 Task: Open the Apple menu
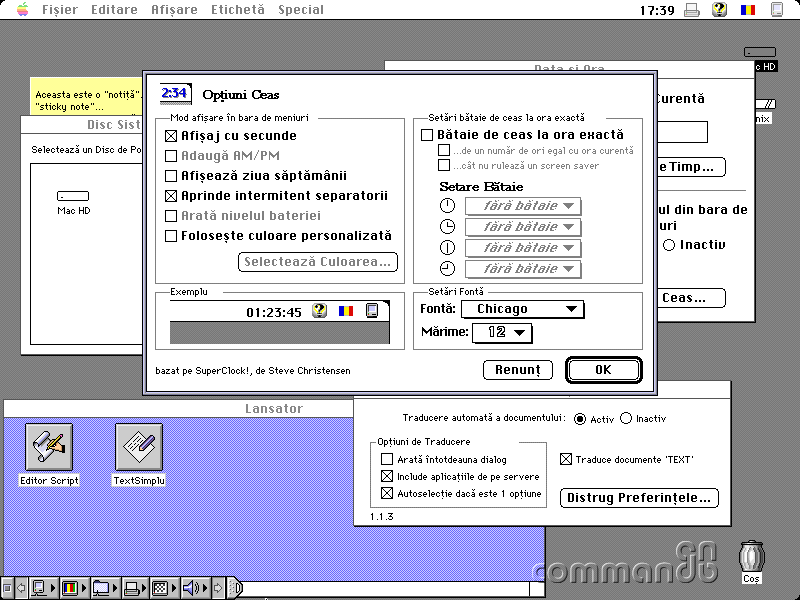(x=22, y=9)
